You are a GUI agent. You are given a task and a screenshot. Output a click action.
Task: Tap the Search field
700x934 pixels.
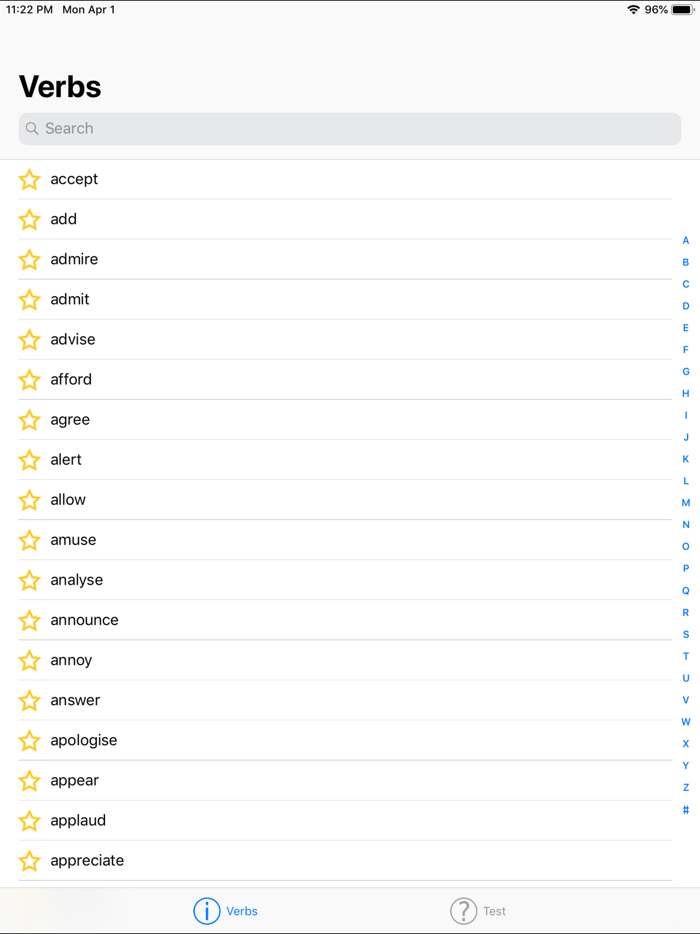pos(350,128)
